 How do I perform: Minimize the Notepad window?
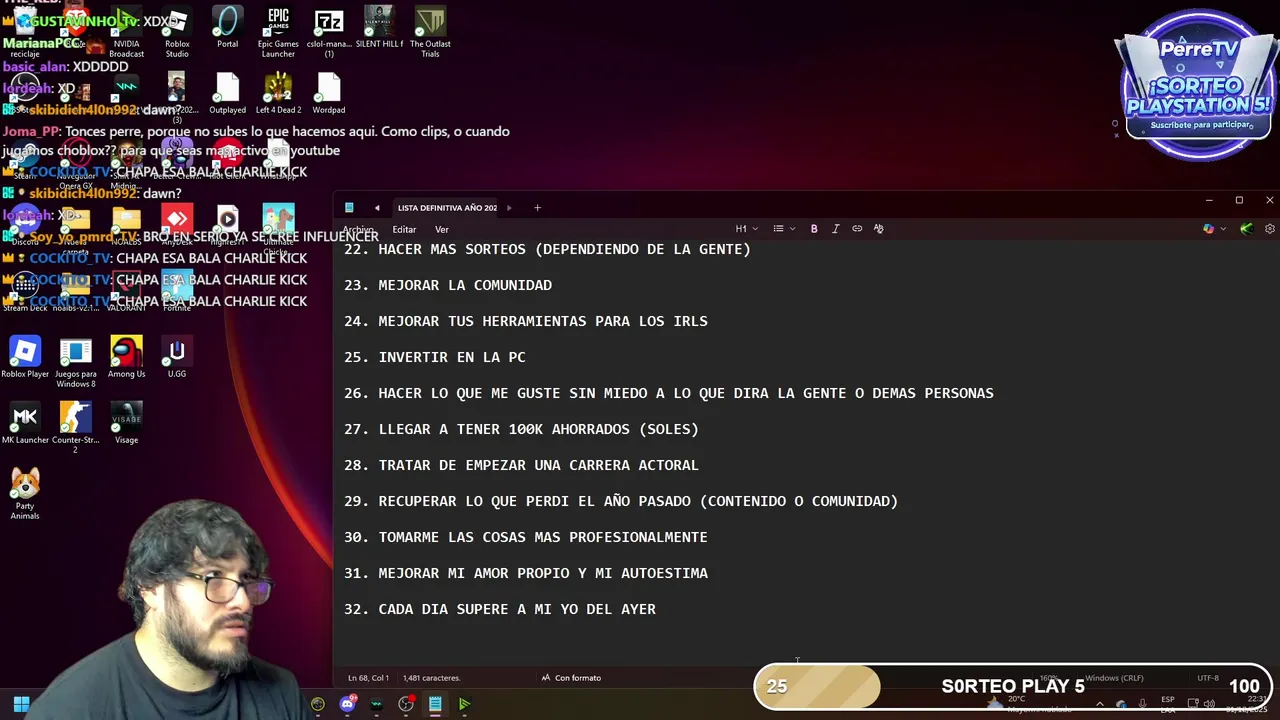tap(1208, 200)
